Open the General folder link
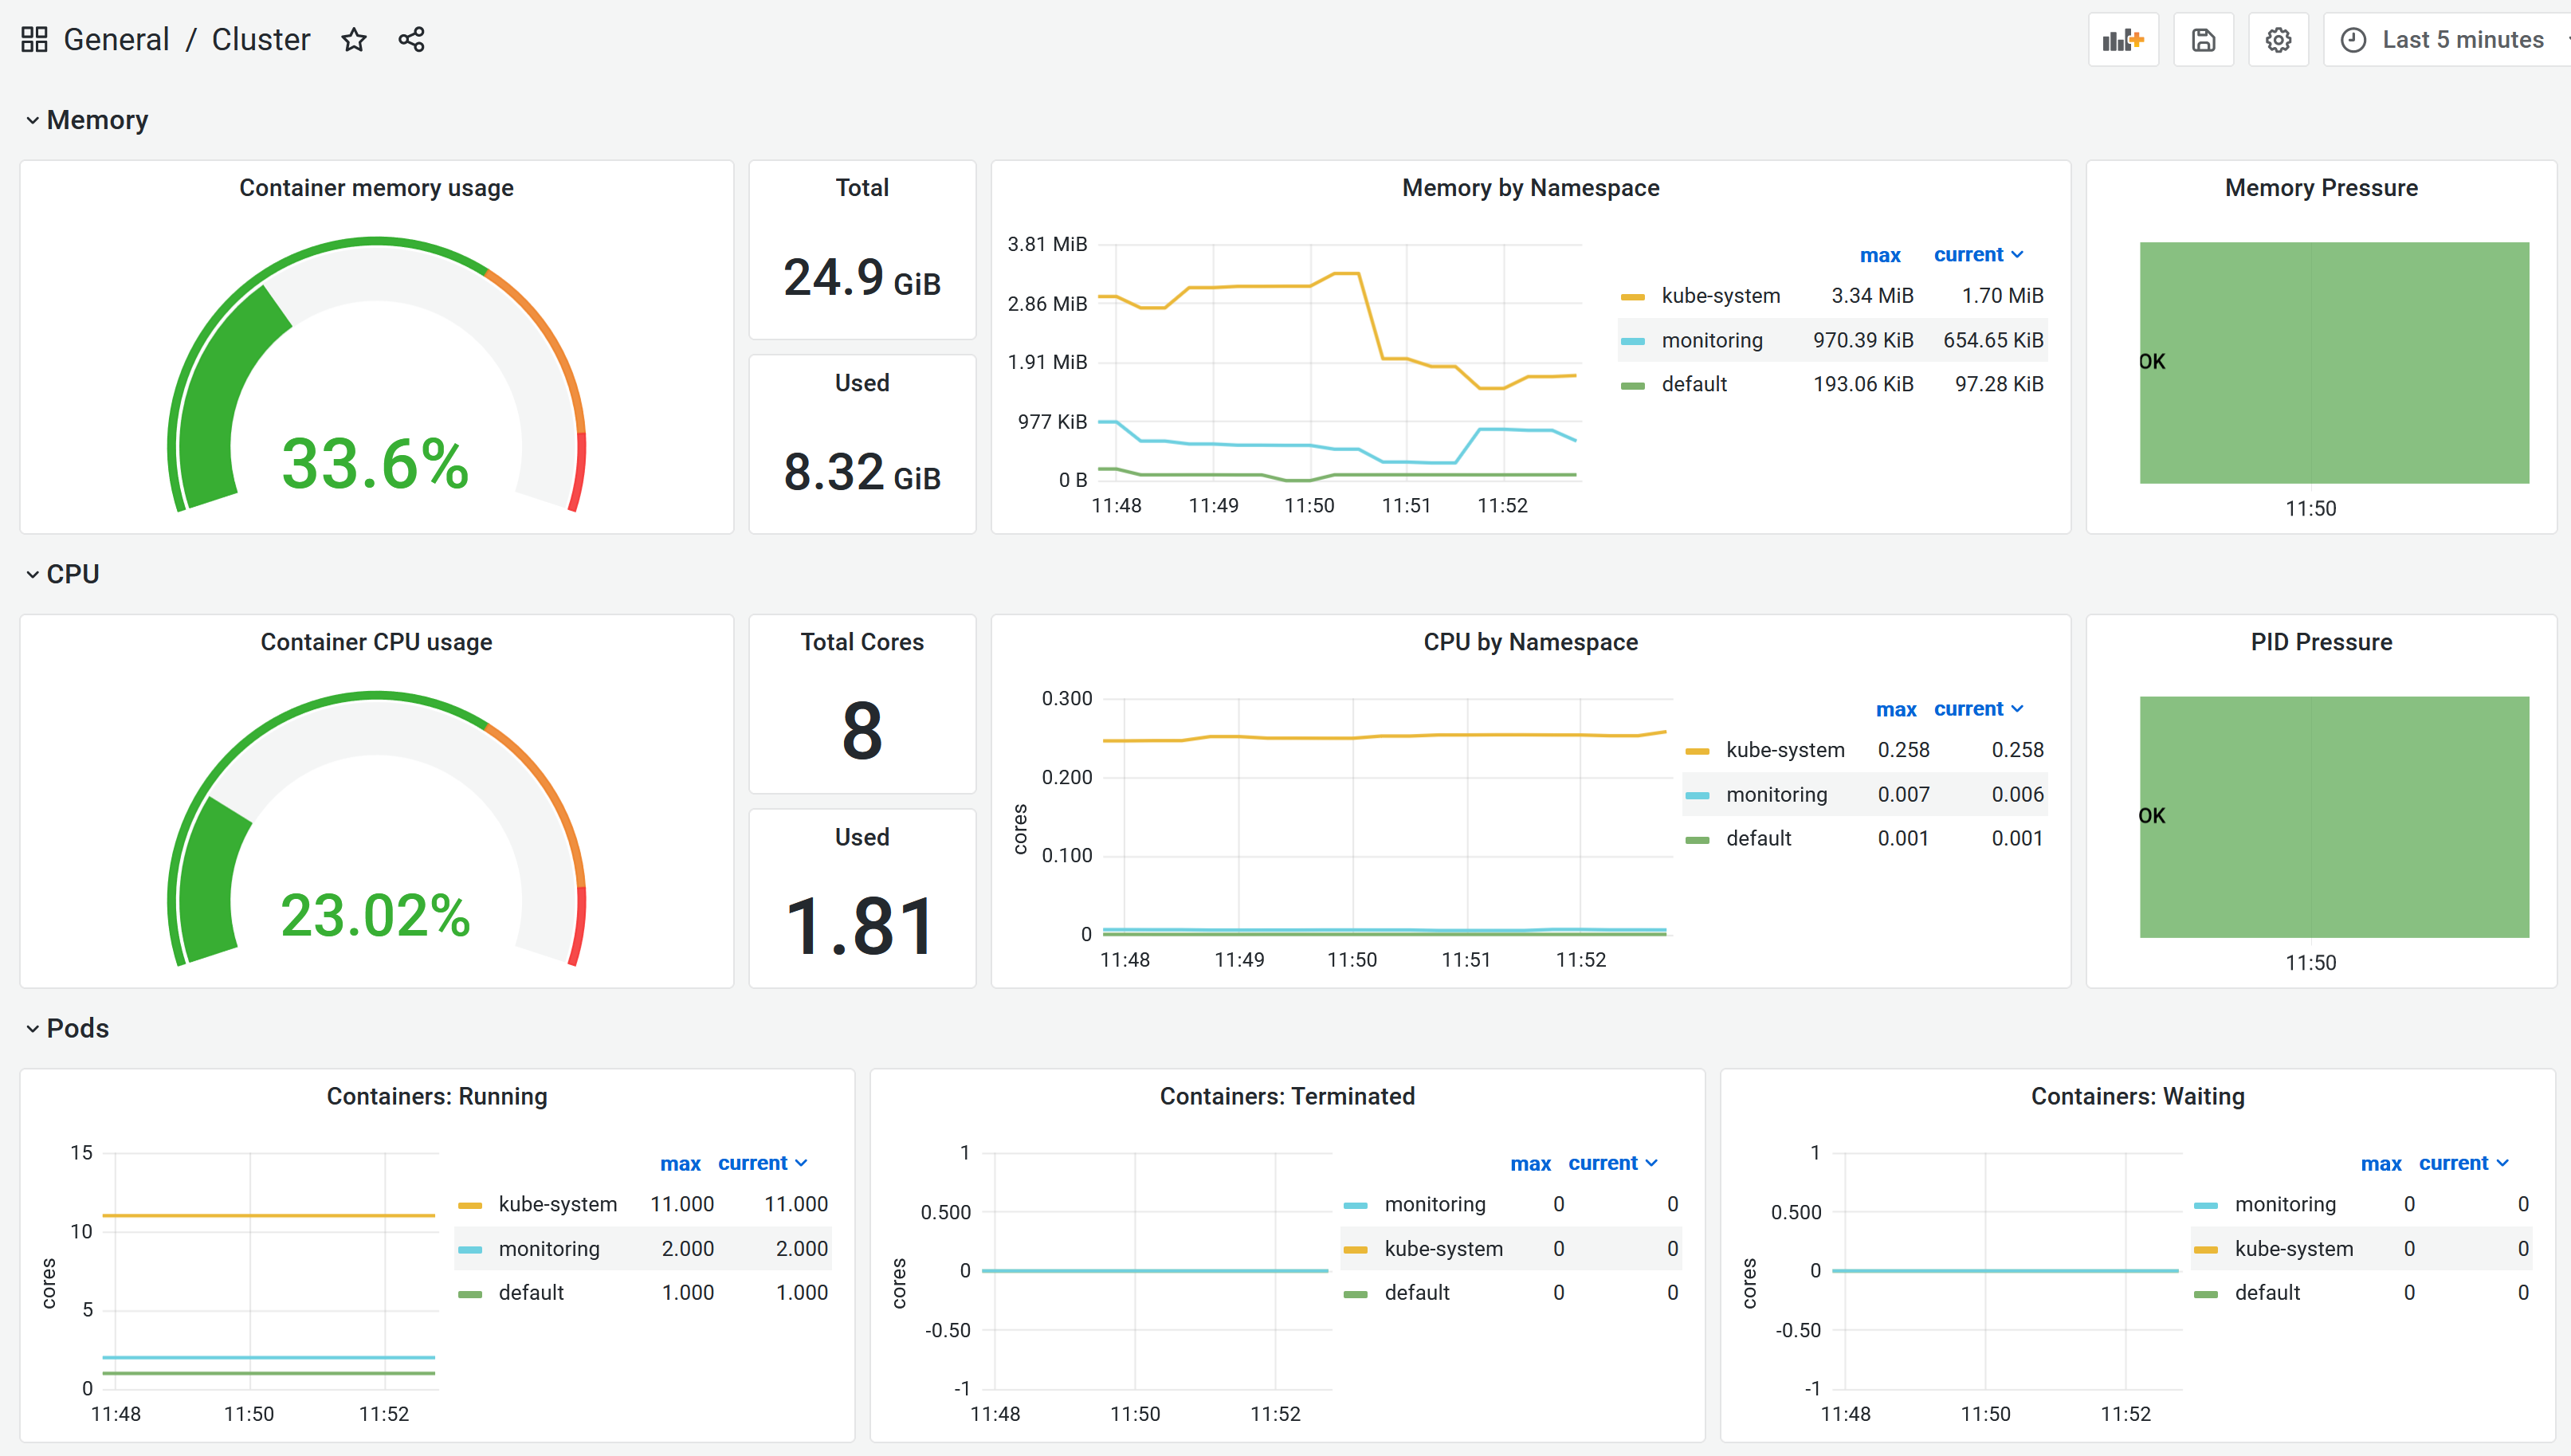The width and height of the screenshot is (2571, 1456). (x=116, y=39)
